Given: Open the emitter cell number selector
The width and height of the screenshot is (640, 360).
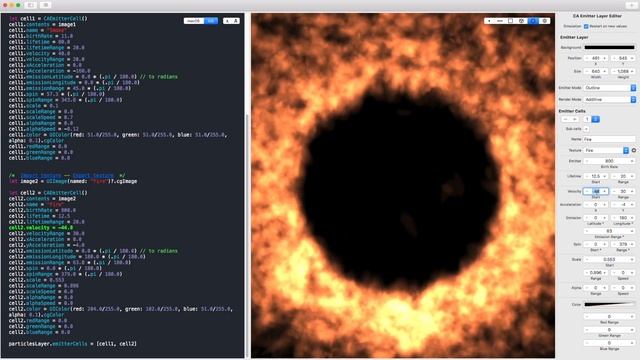Looking at the screenshot, I should click(x=591, y=119).
